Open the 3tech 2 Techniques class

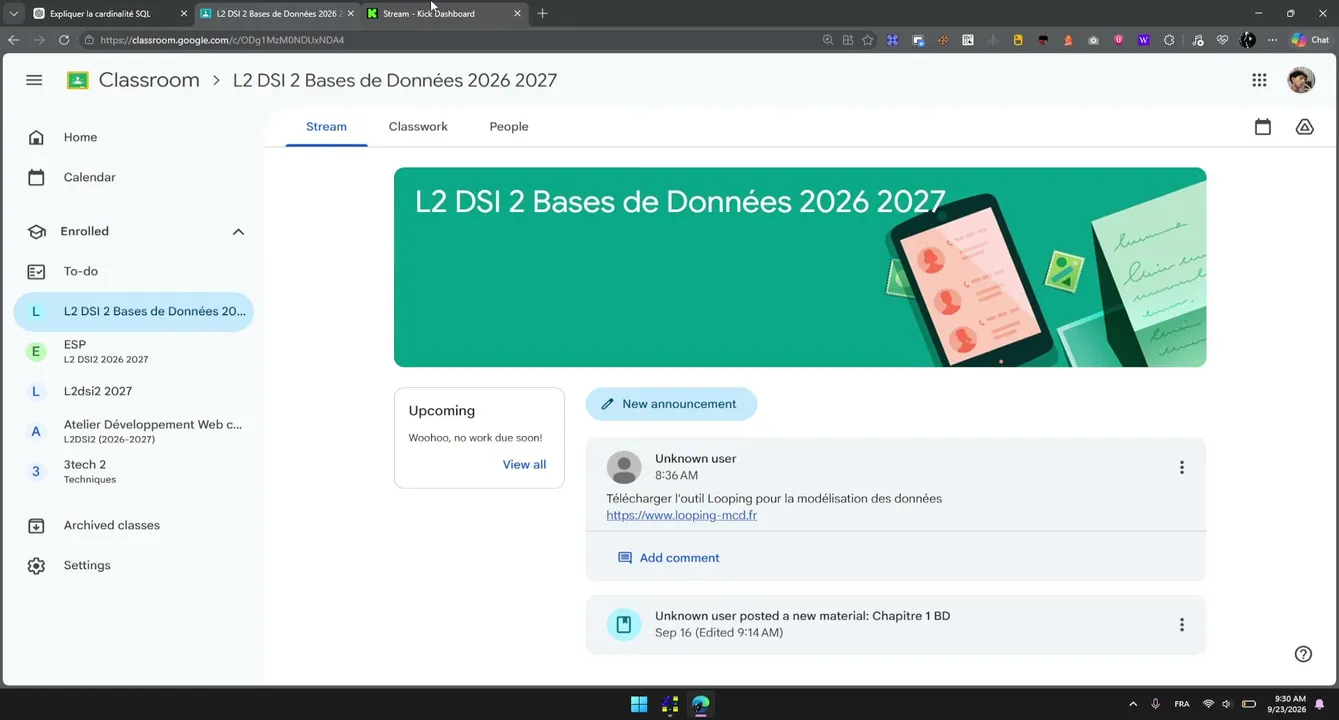[133, 471]
